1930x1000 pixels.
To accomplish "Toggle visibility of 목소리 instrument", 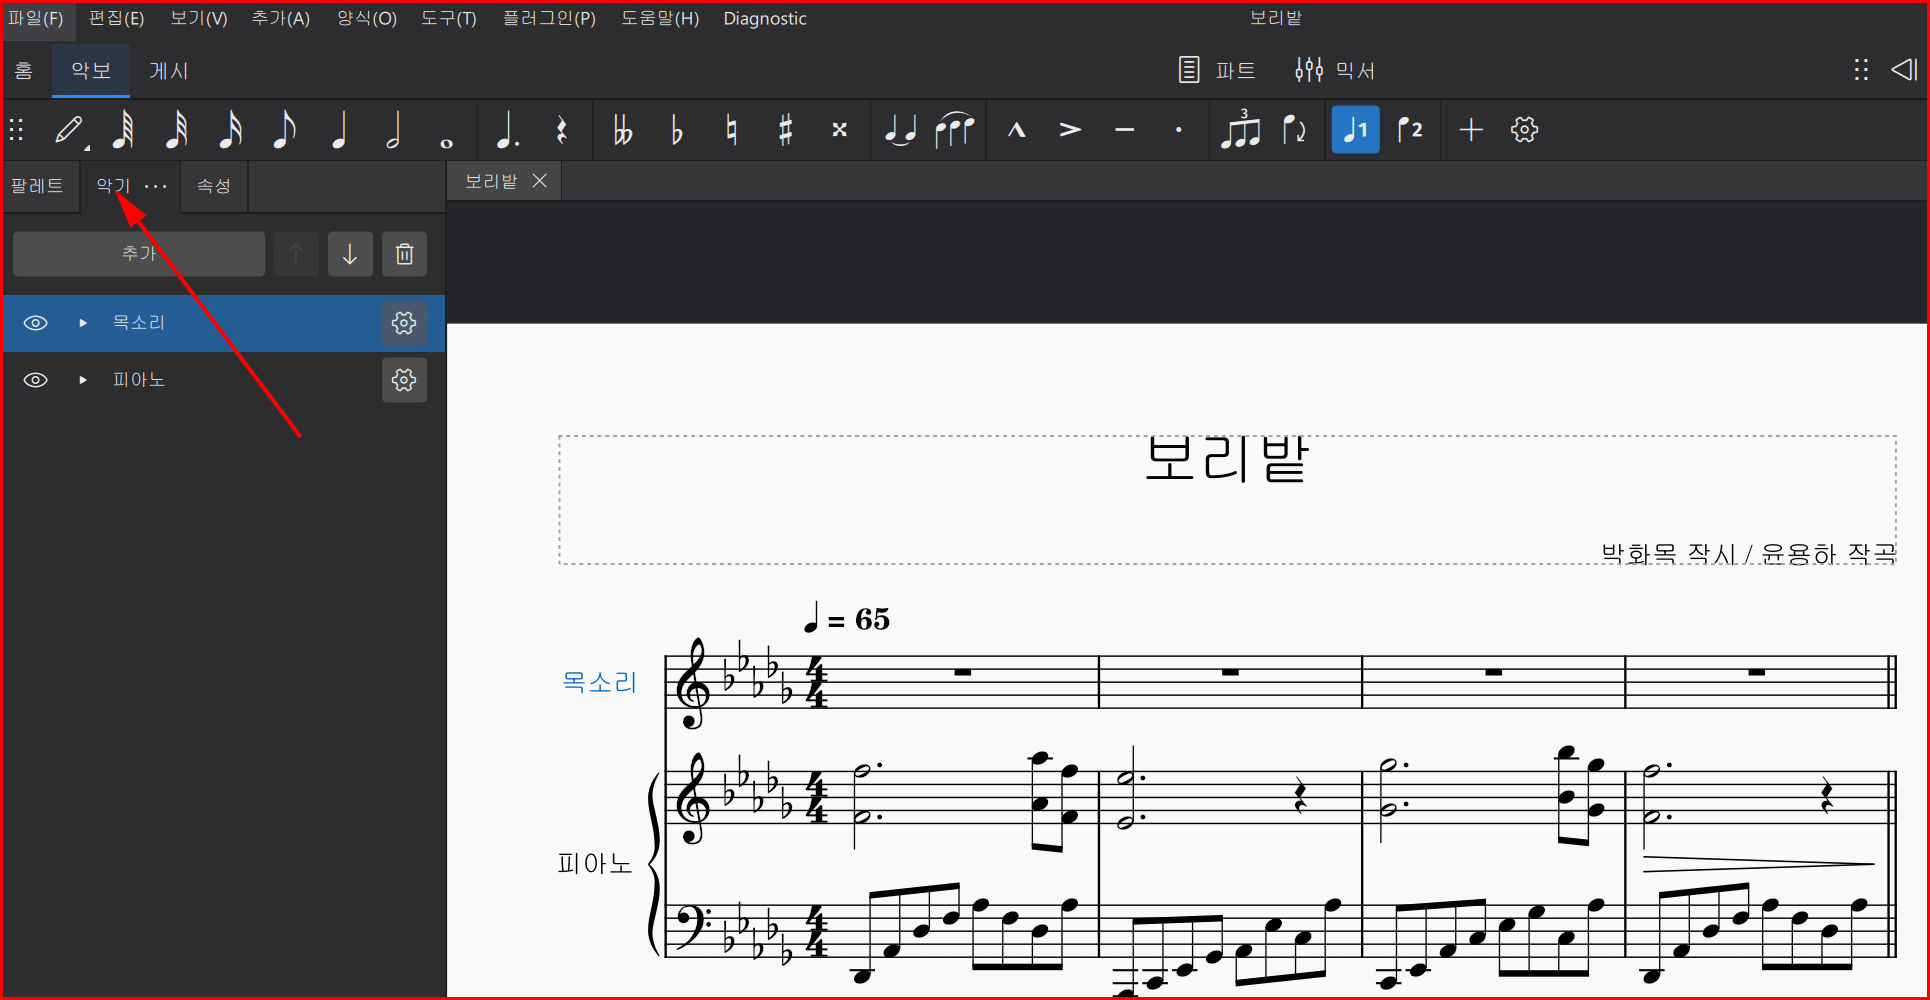I will click(36, 323).
